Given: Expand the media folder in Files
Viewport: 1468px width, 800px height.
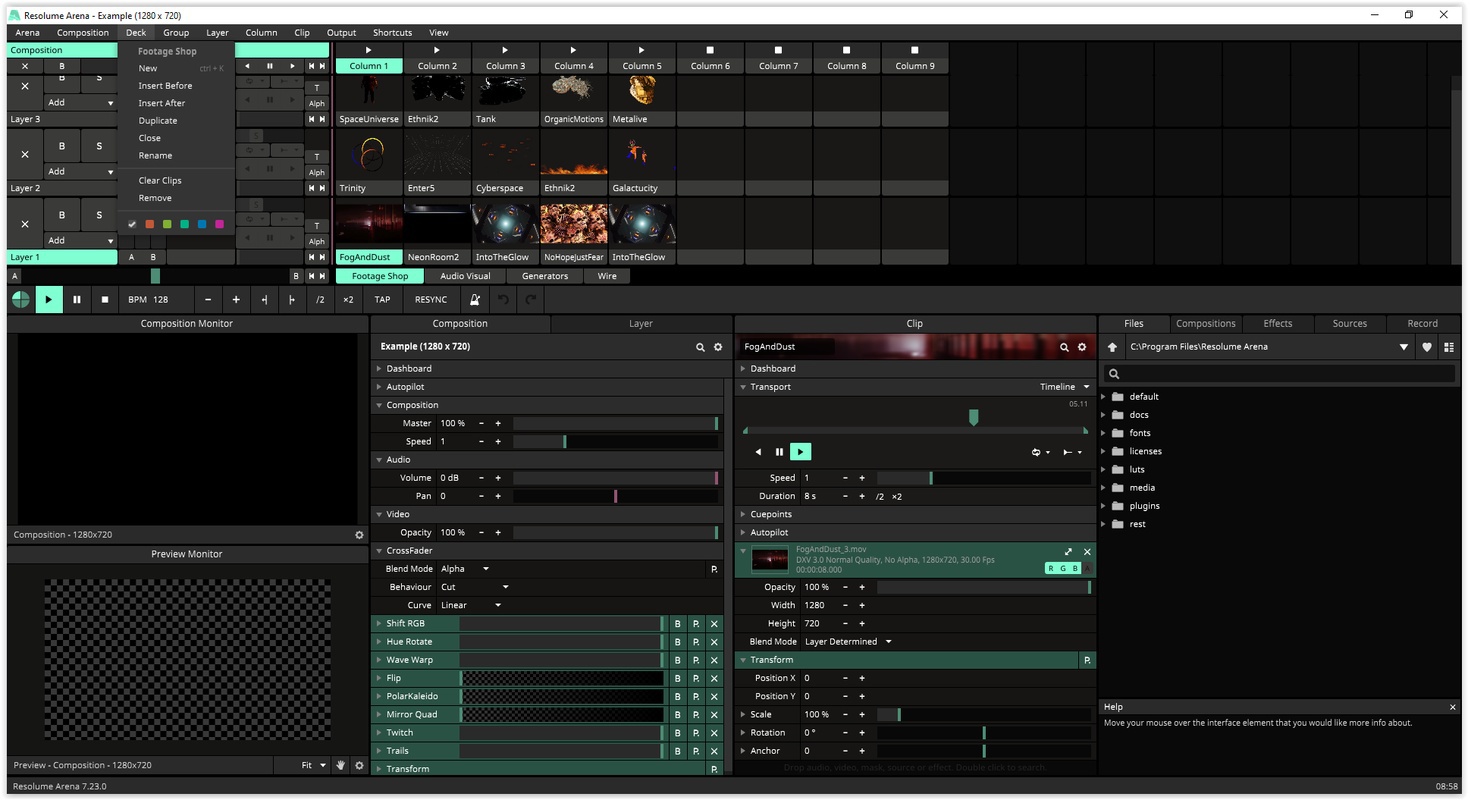Looking at the screenshot, I should click(x=1105, y=488).
